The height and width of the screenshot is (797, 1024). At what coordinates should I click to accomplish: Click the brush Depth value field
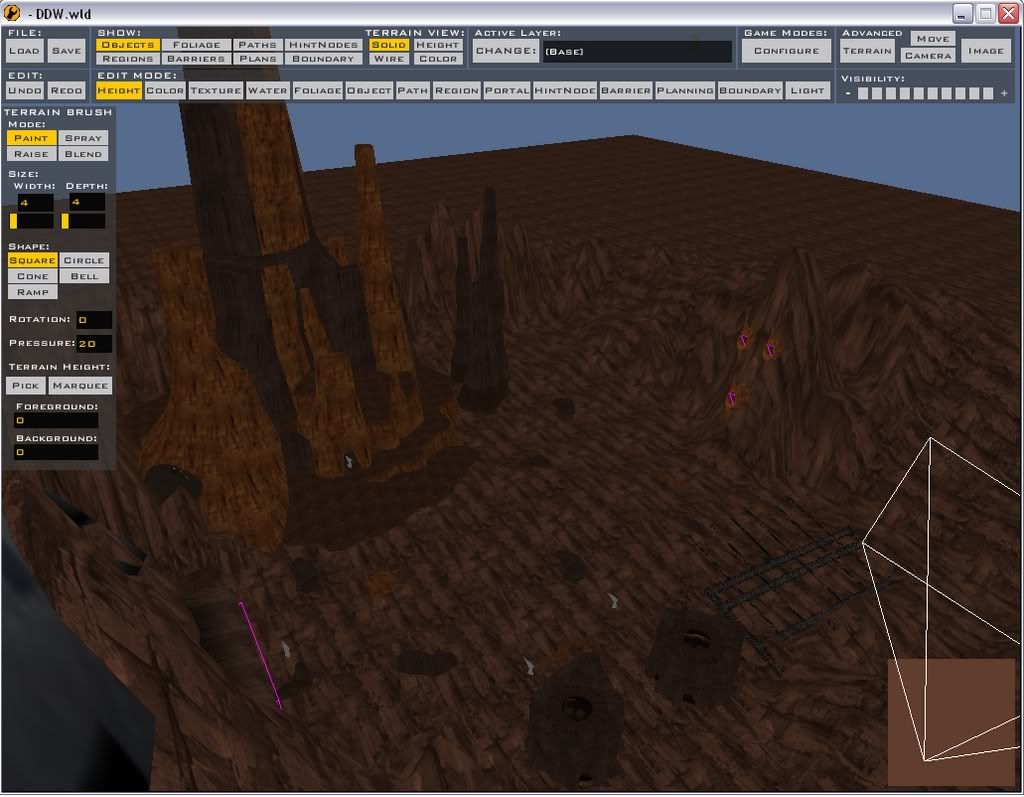pyautogui.click(x=87, y=203)
